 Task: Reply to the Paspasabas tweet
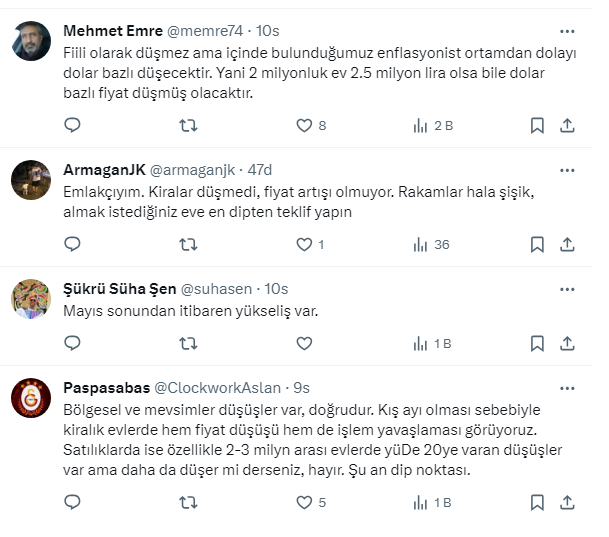(72, 503)
